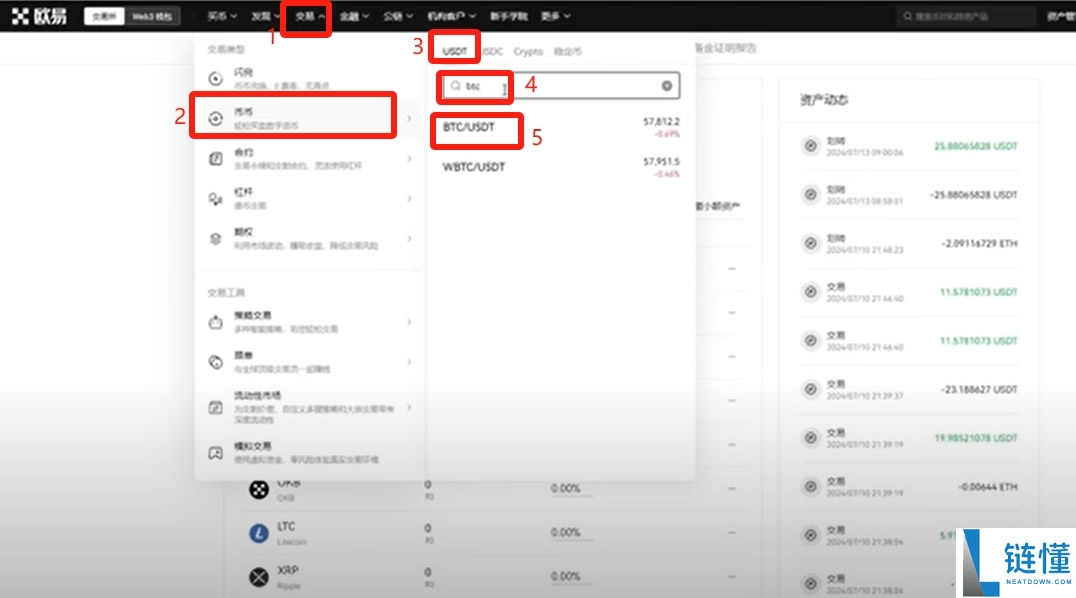The height and width of the screenshot is (598, 1076).
Task: Go to 新手学院 in the navigation bar
Action: 508,16
